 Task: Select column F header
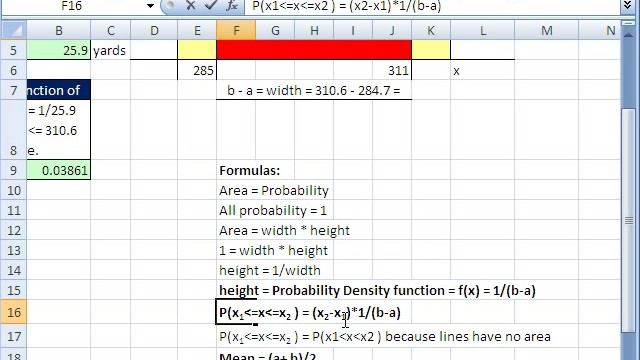[x=236, y=31]
